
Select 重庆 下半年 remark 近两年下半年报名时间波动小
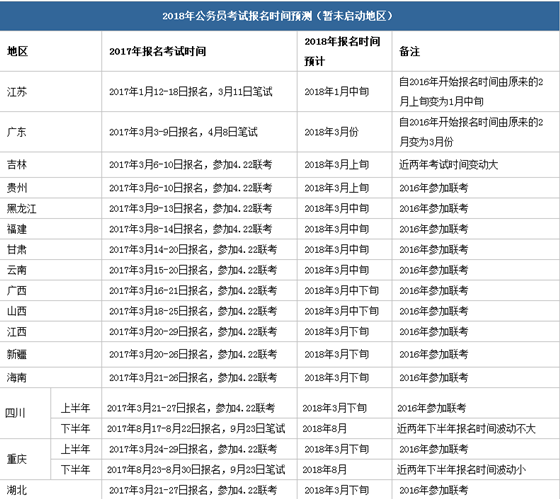462,470
